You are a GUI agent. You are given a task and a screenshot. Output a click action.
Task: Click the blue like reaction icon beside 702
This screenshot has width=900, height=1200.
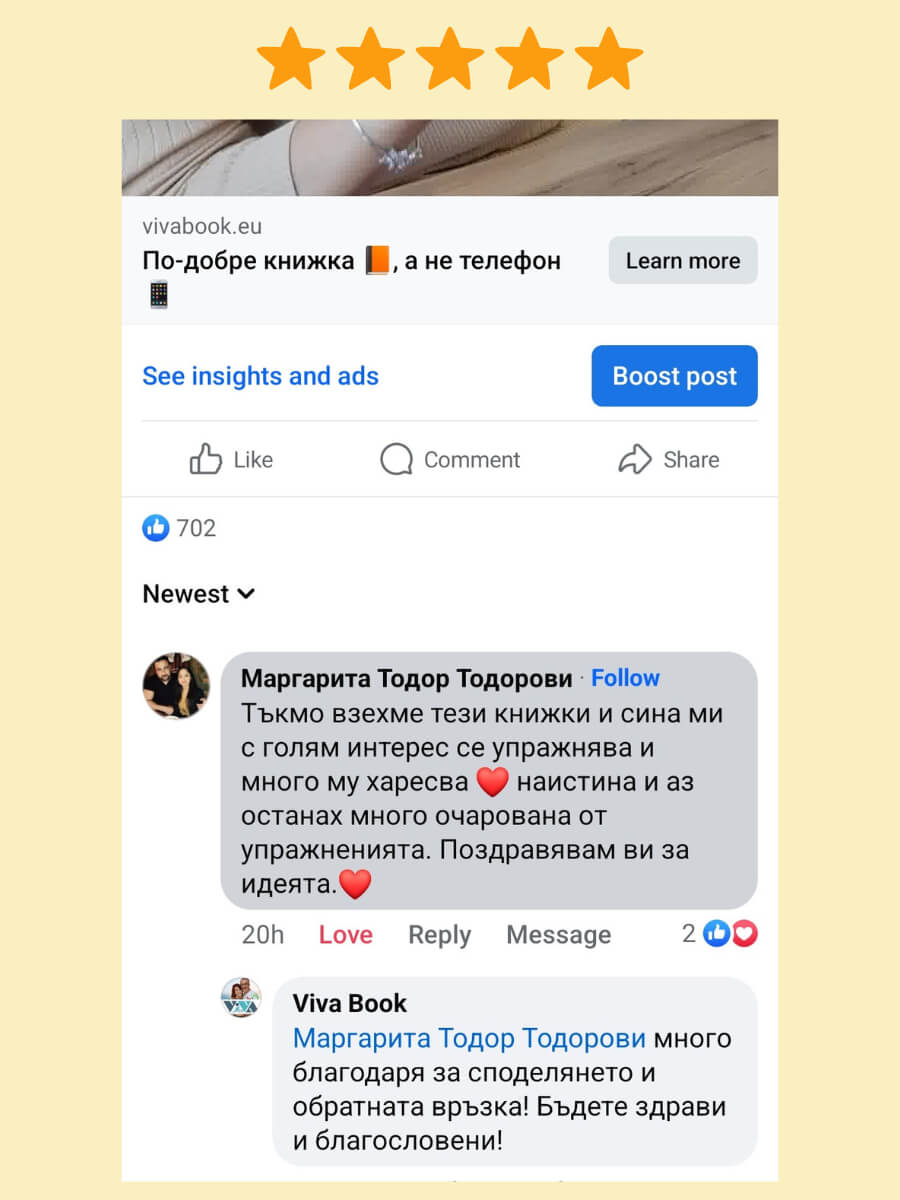pos(156,528)
